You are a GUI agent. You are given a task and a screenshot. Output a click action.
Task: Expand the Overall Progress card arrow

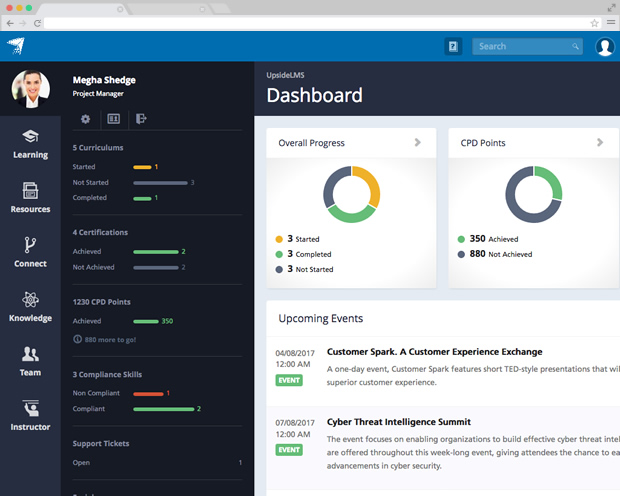418,142
